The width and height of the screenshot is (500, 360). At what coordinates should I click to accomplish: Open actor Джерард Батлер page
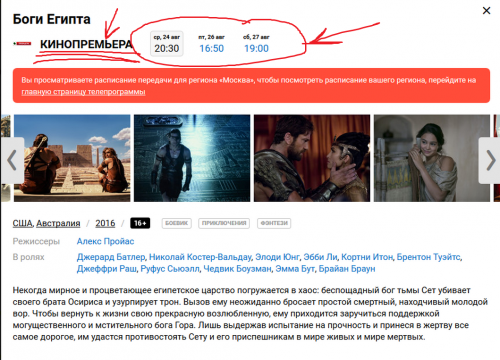pyautogui.click(x=111, y=257)
